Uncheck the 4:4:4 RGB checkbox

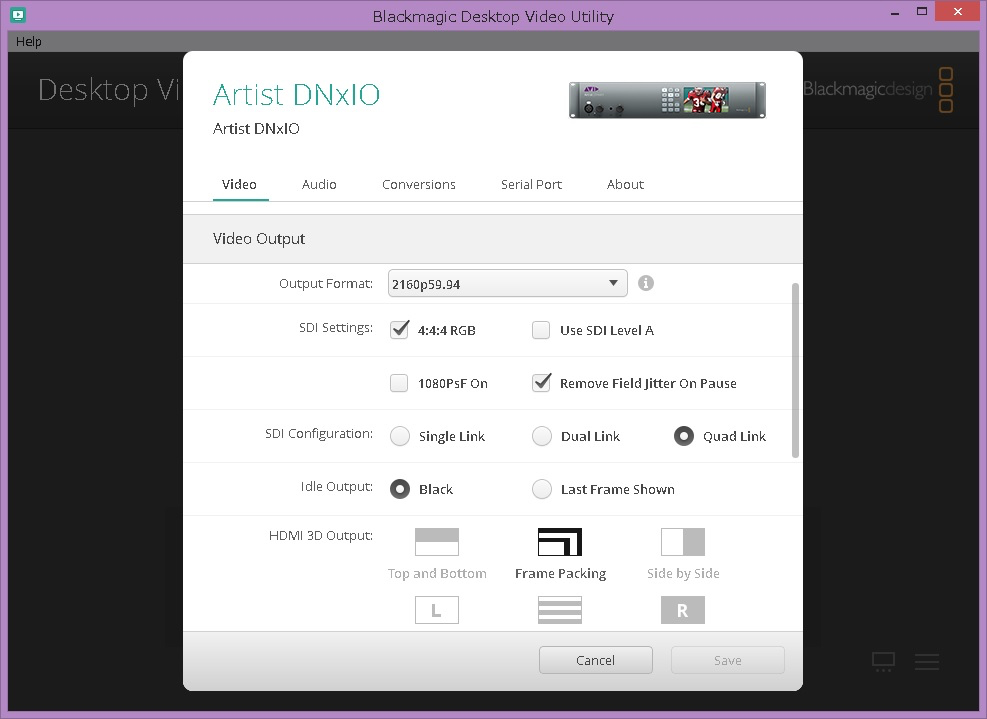[400, 330]
